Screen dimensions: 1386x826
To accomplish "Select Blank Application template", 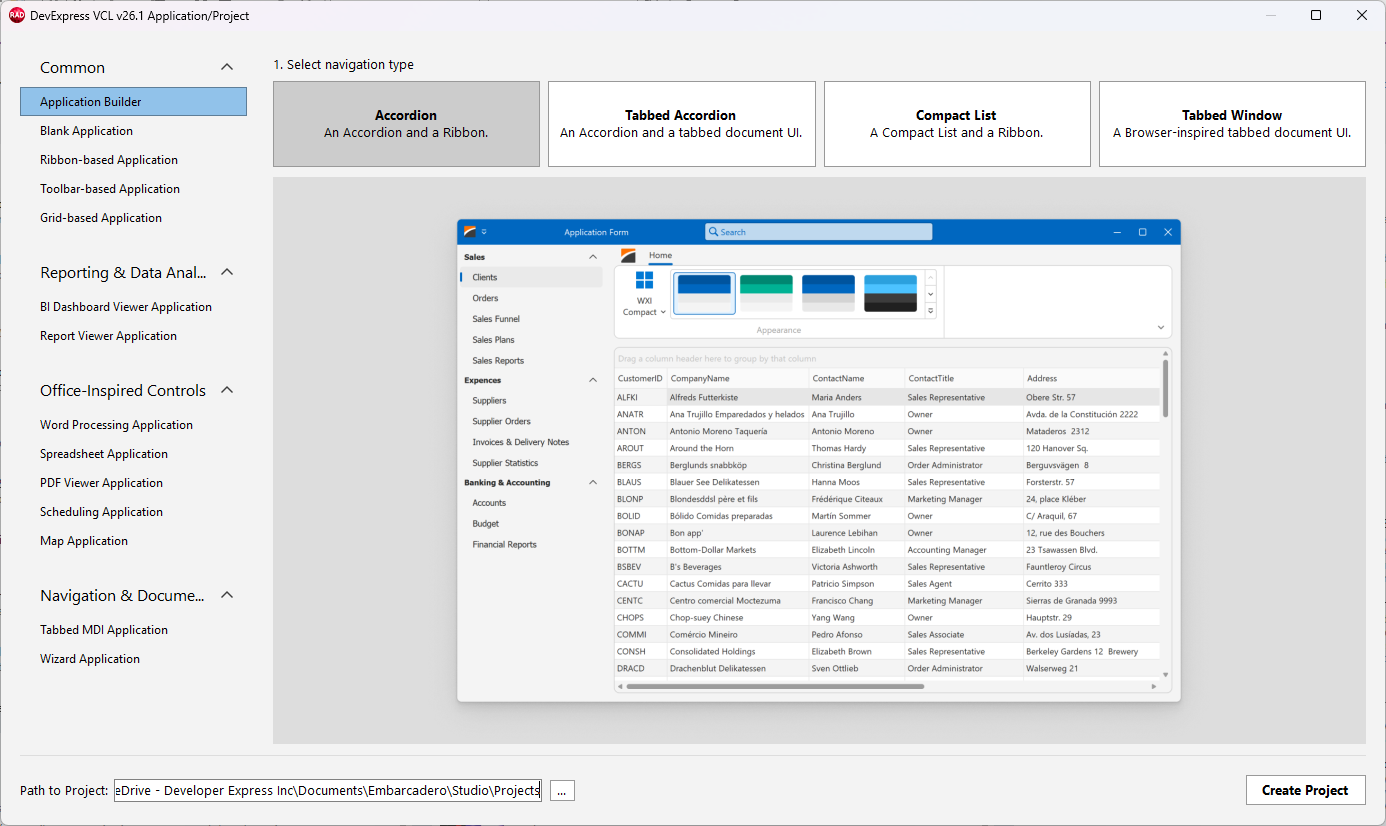I will (133, 130).
